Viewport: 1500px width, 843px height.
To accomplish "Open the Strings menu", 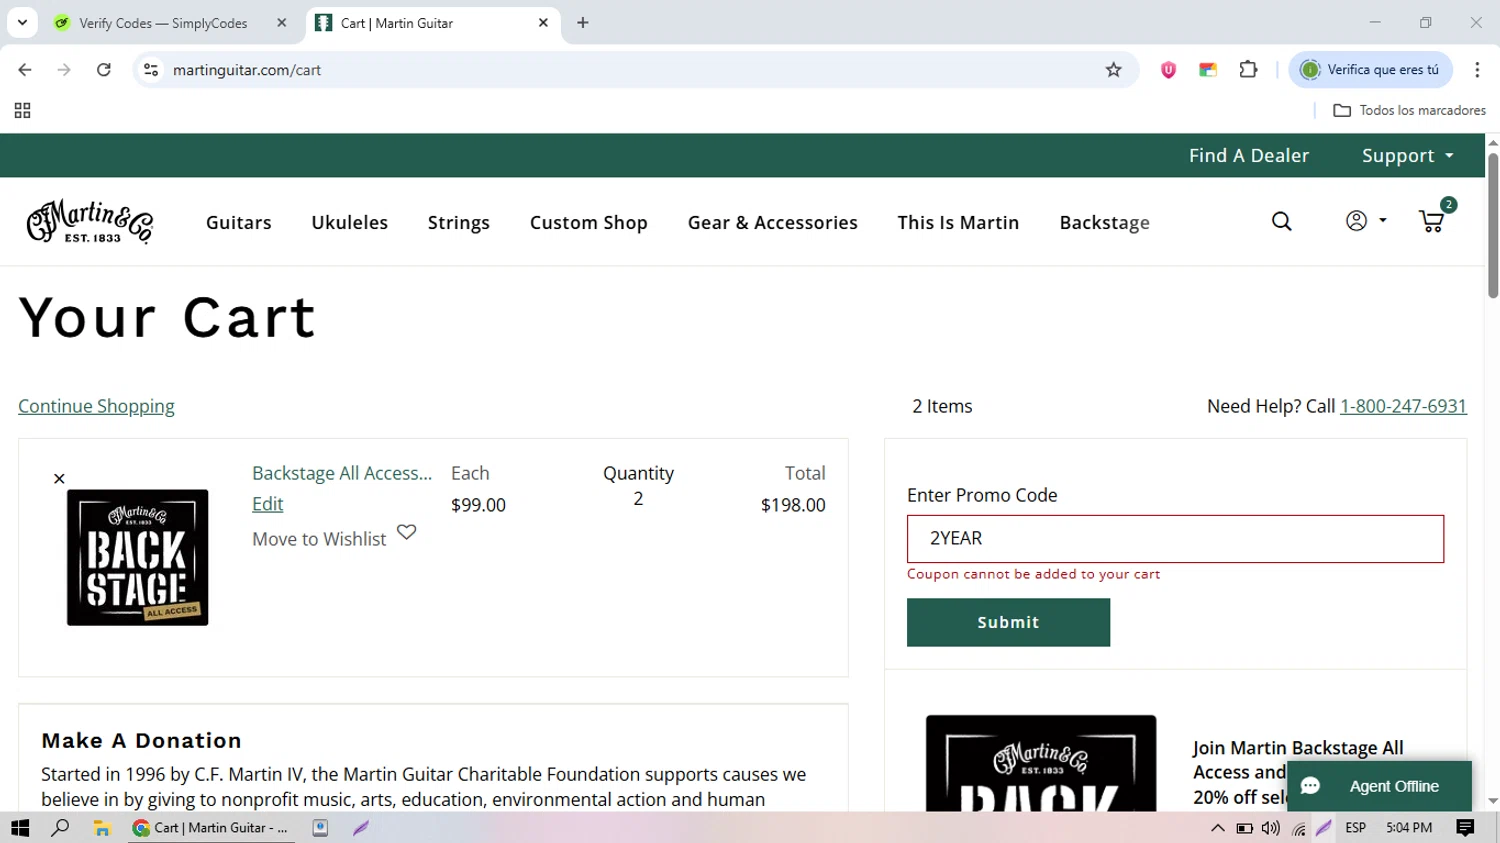I will (459, 223).
